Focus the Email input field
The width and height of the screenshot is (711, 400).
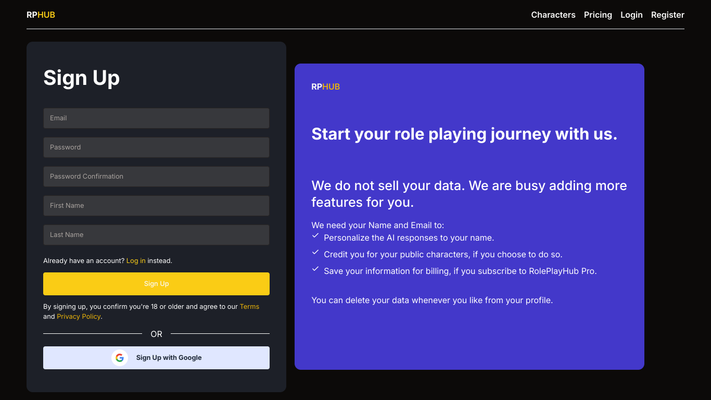point(156,118)
